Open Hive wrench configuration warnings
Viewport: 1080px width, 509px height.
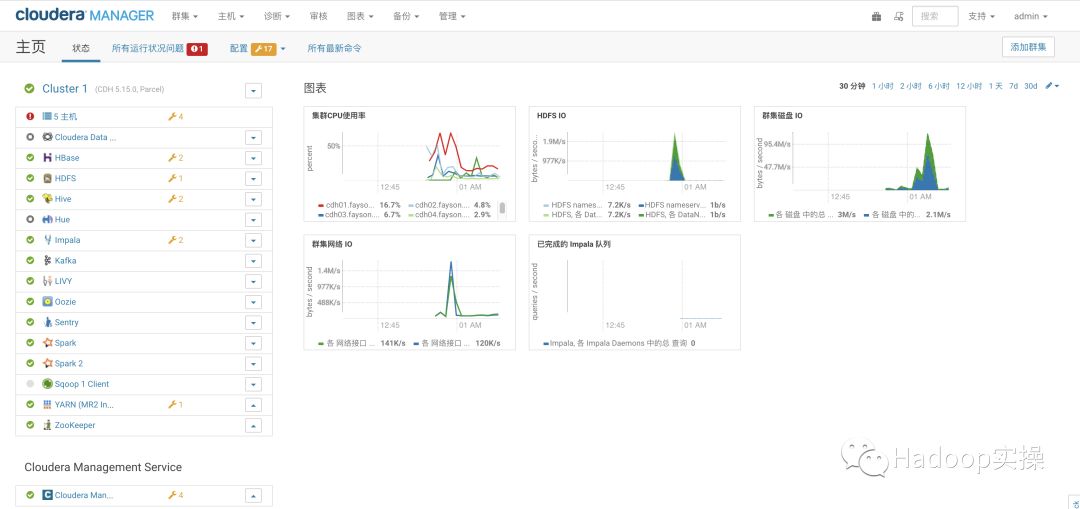[175, 199]
